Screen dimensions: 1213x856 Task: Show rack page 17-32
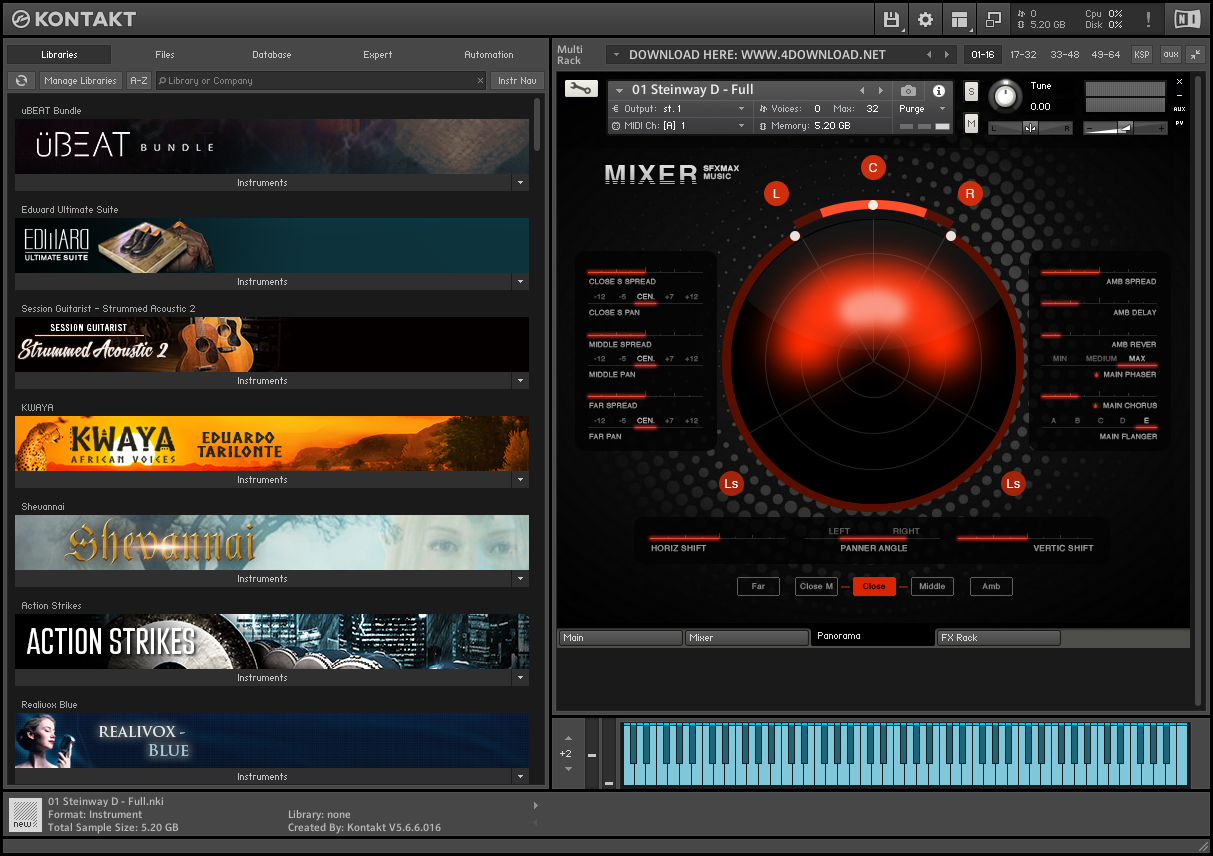tap(1023, 55)
